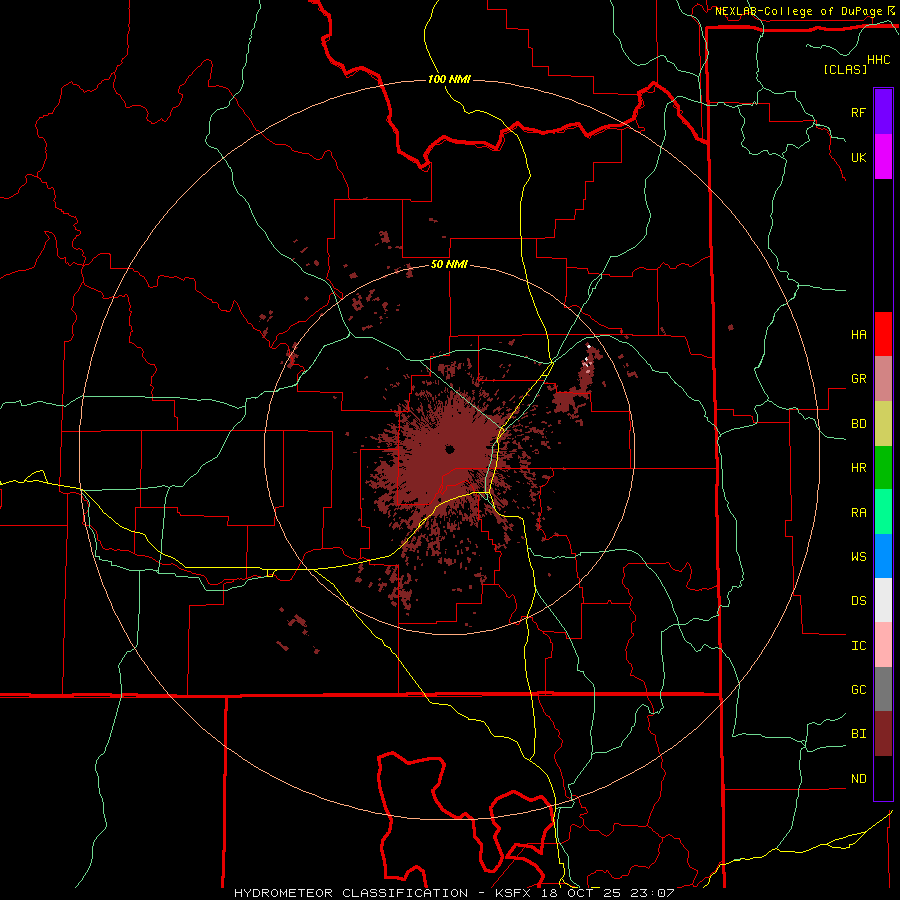The image size is (900, 900).
Task: Click the DS white legend swatch
Action: point(883,600)
